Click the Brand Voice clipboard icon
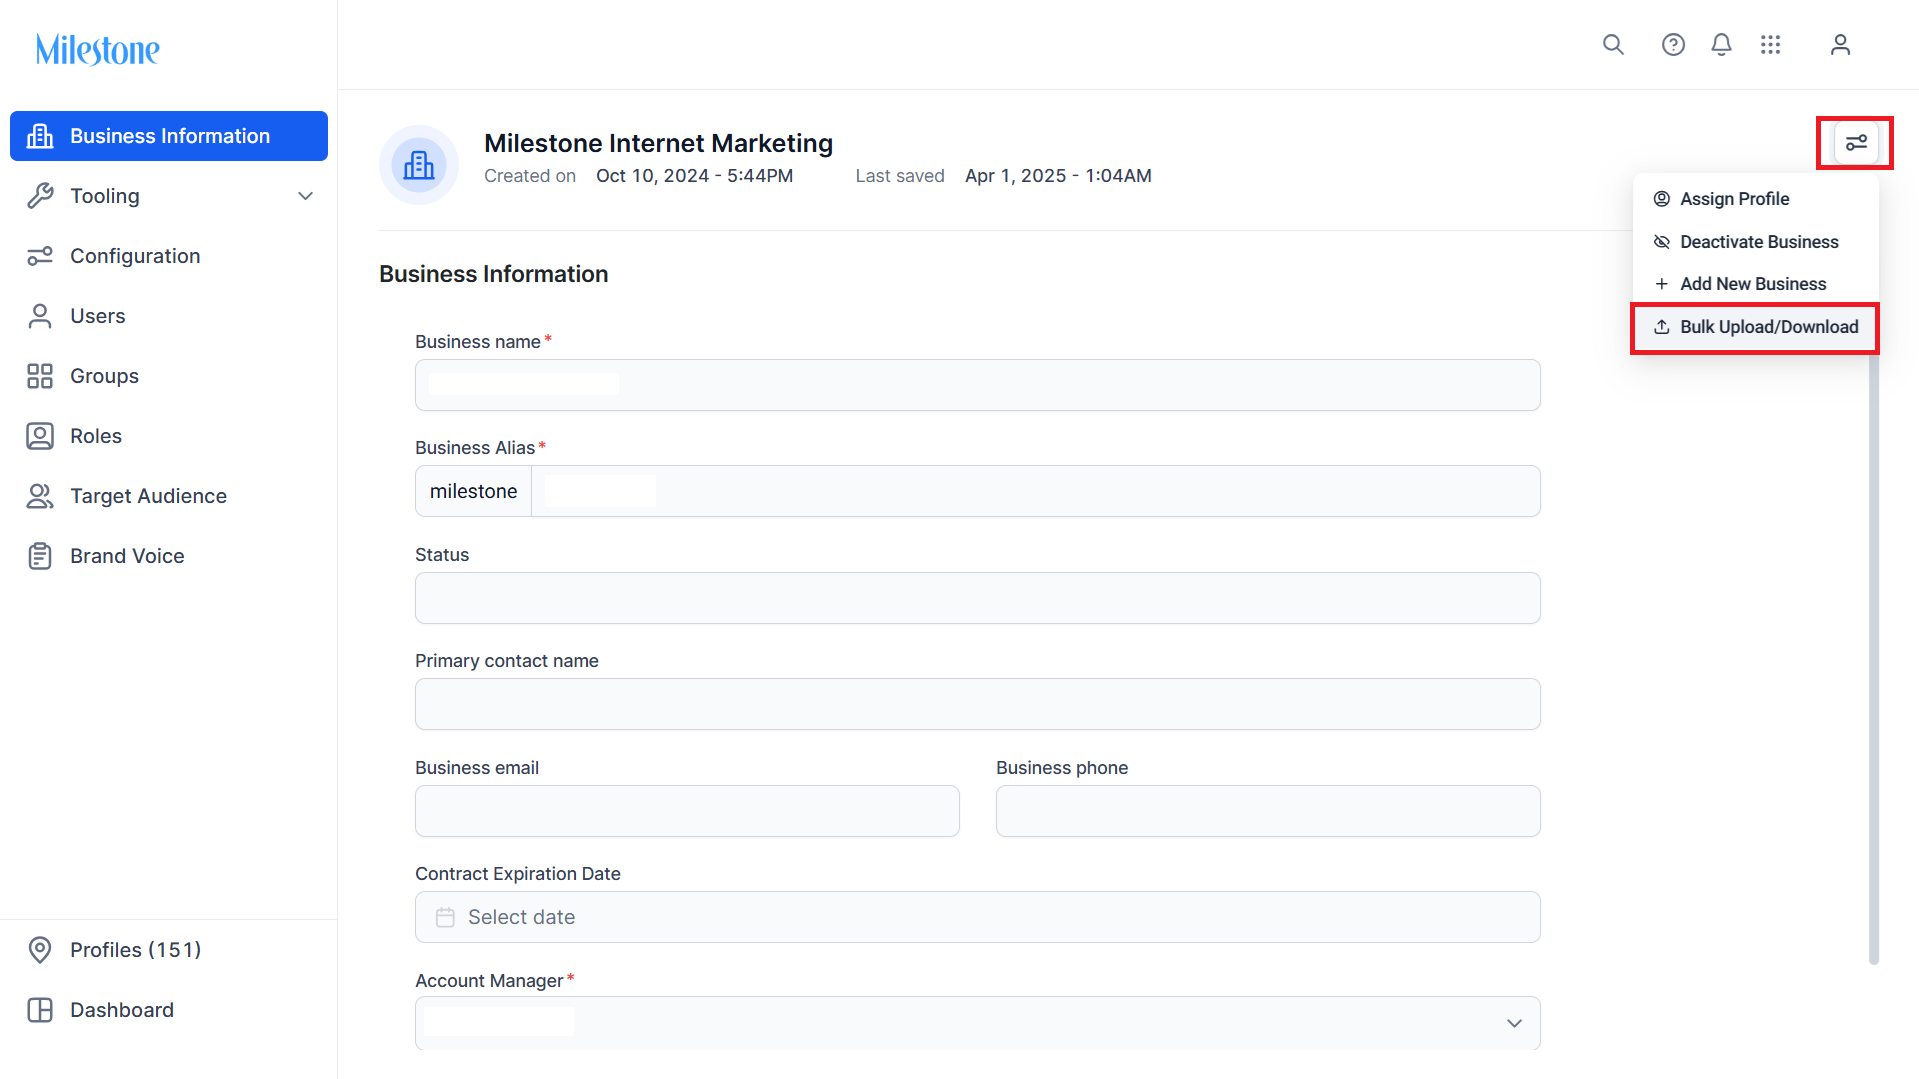This screenshot has height=1079, width=1919. click(x=40, y=556)
